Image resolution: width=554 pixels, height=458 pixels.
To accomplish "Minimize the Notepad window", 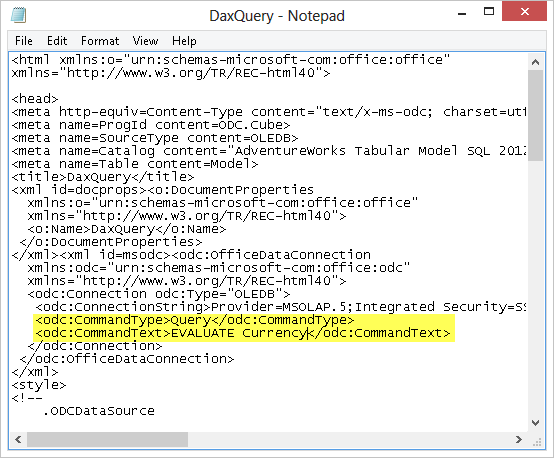I will click(462, 13).
